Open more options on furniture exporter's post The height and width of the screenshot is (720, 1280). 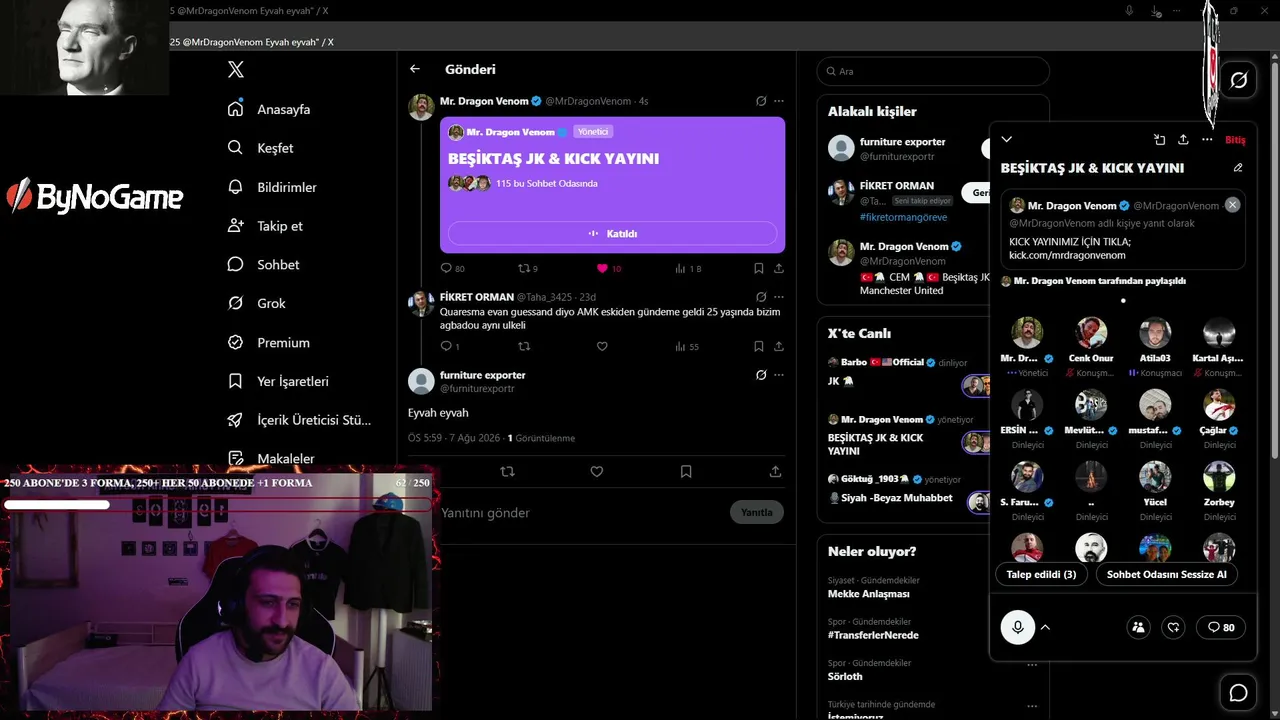click(x=779, y=375)
